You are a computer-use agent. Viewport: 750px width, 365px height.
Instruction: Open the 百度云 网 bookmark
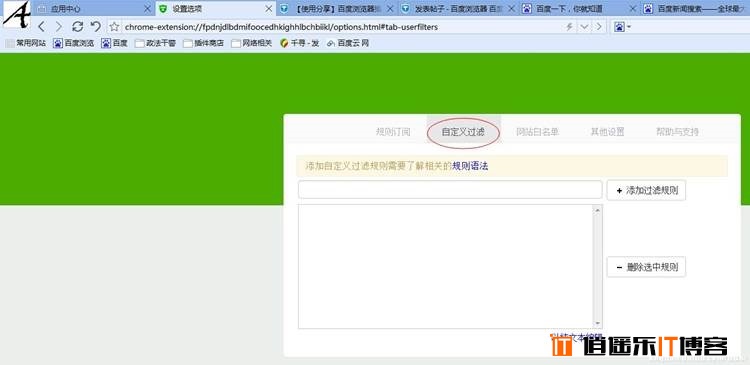[348, 43]
